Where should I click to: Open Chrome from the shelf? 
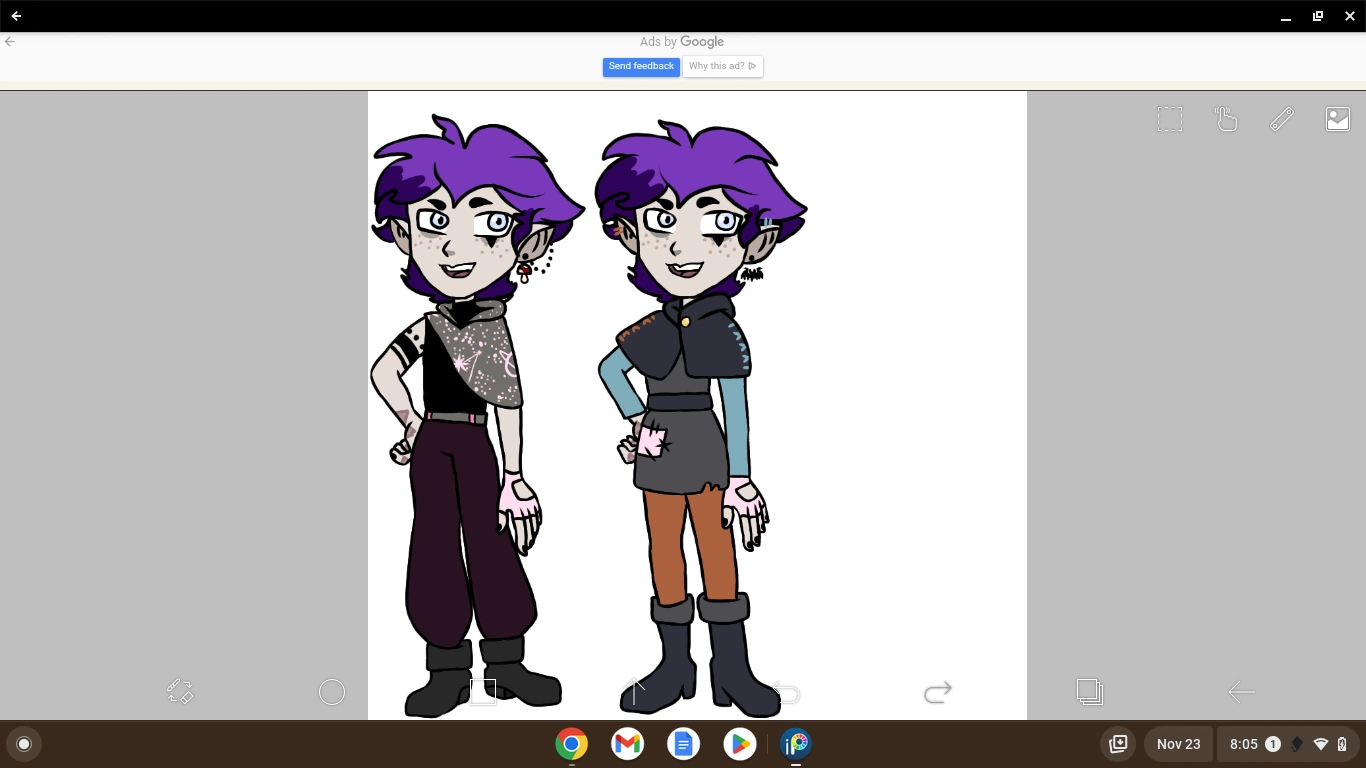pyautogui.click(x=570, y=744)
